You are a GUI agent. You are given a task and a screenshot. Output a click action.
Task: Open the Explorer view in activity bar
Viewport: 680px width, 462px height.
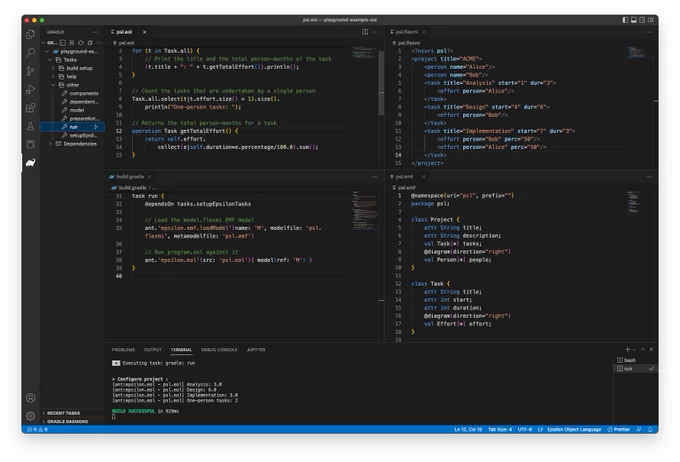click(30, 34)
